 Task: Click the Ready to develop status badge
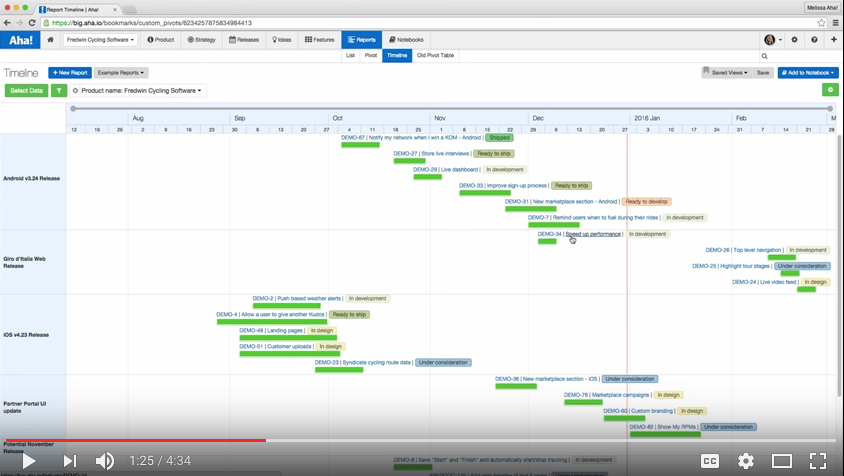click(x=646, y=202)
